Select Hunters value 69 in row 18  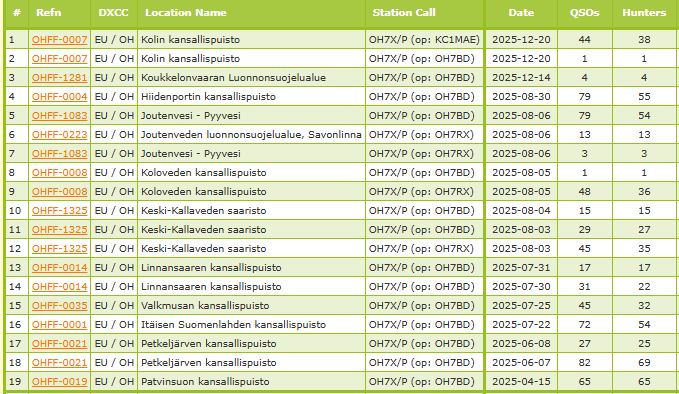point(644,362)
